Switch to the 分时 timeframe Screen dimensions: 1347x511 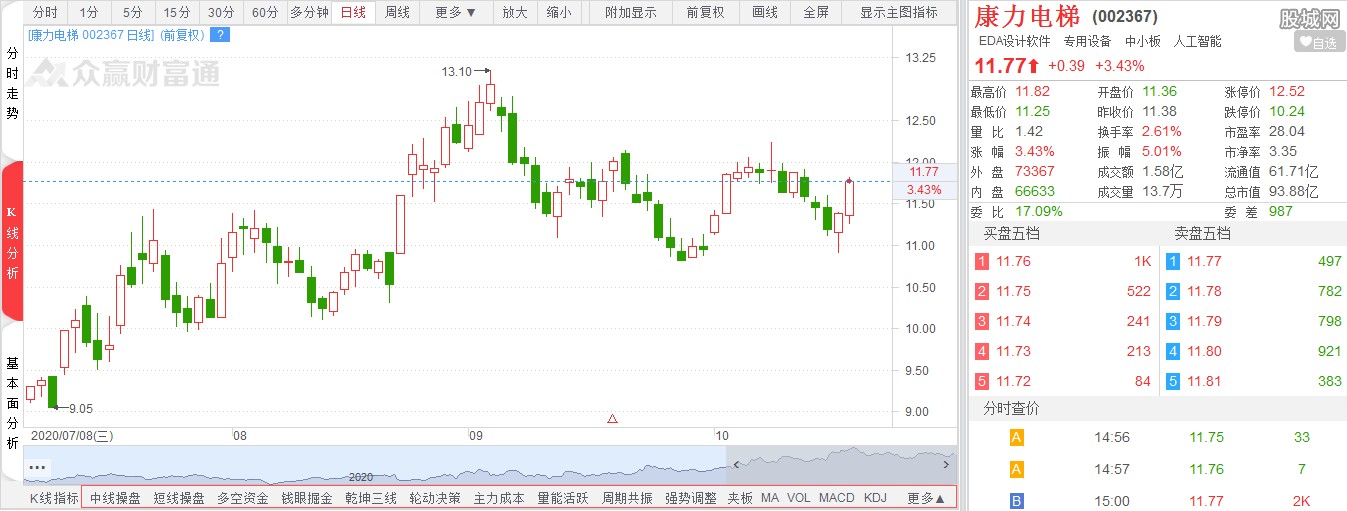point(45,13)
